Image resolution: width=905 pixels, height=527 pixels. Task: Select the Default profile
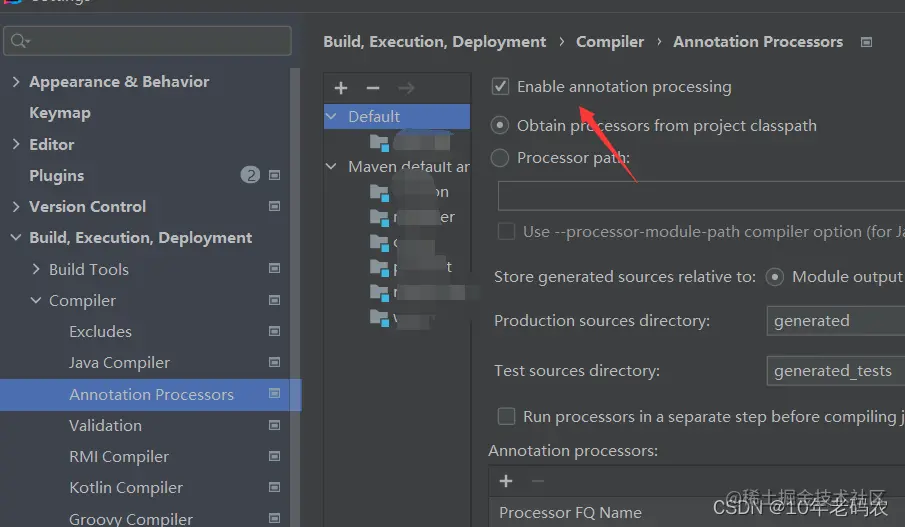click(x=397, y=117)
